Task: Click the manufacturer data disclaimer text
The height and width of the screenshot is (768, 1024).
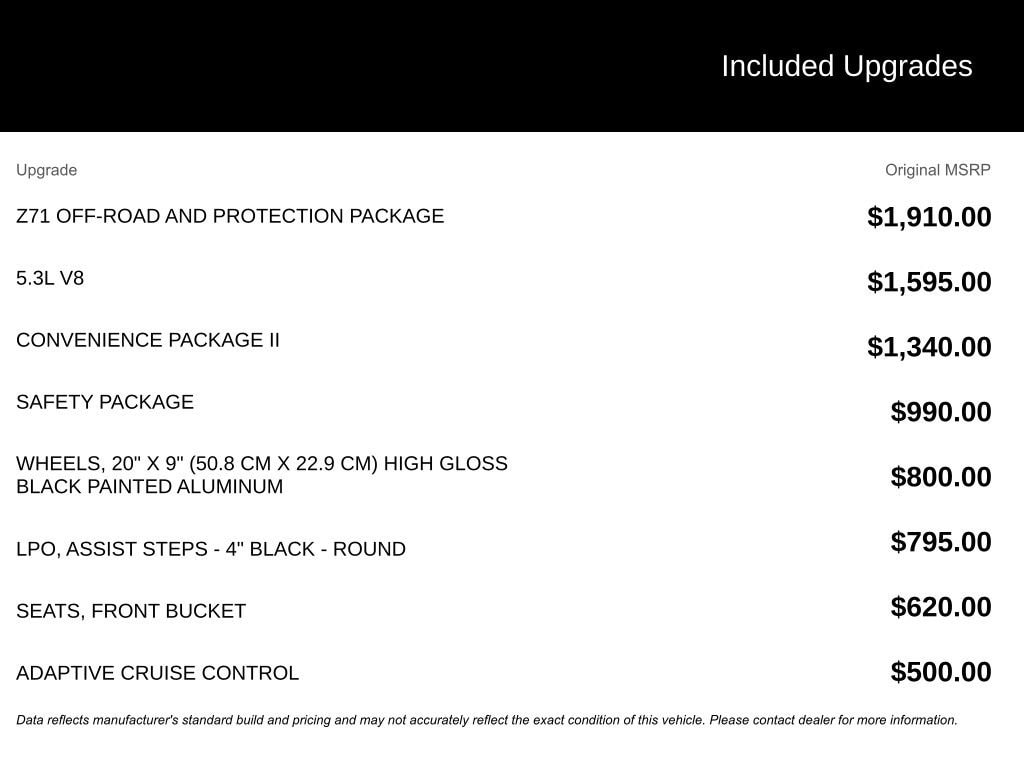Action: 487,720
